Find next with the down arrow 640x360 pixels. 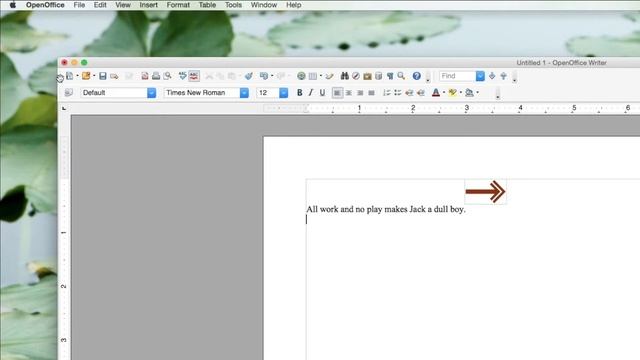[x=492, y=76]
